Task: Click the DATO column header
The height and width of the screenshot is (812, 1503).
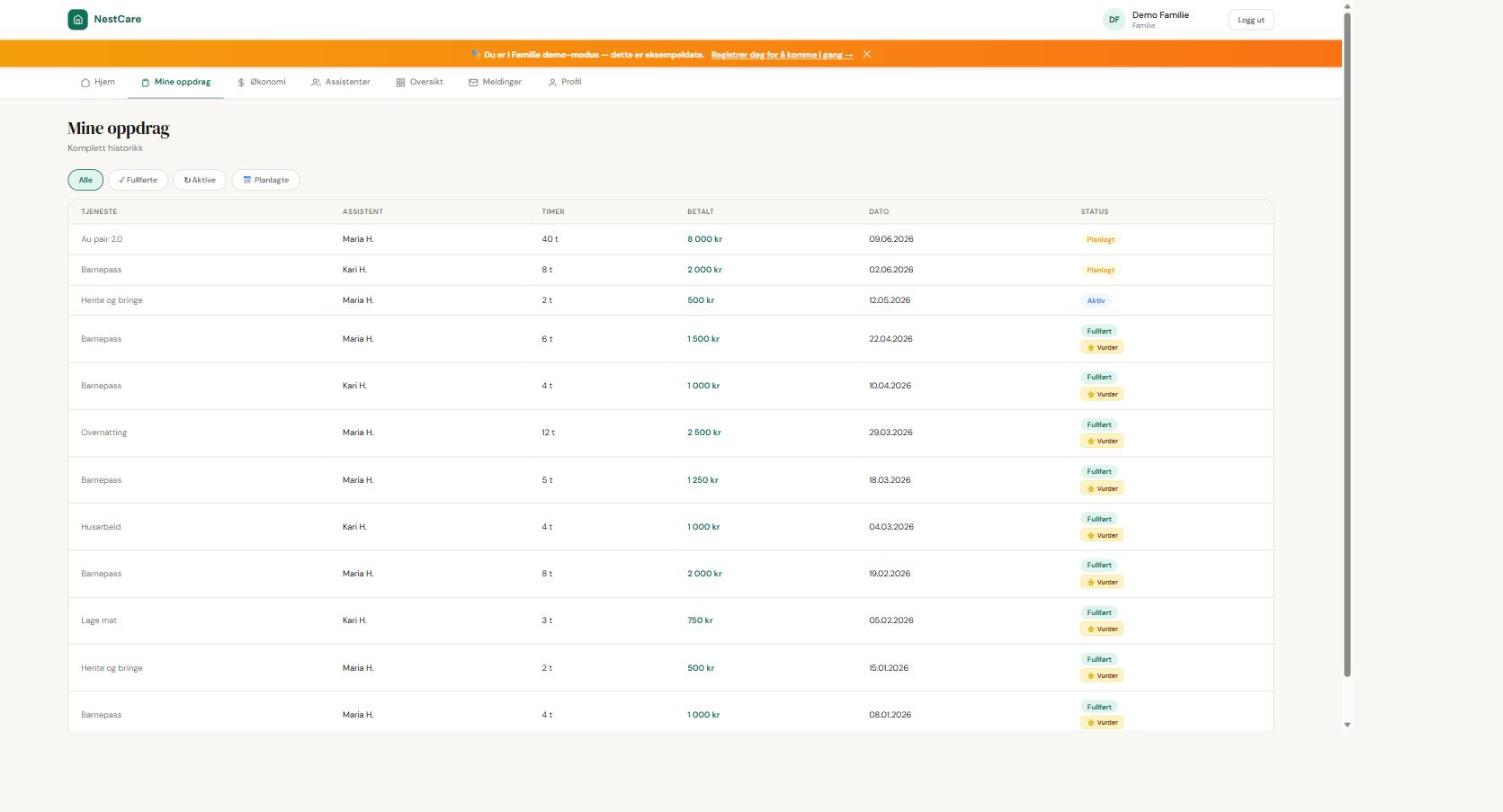Action: click(879, 212)
